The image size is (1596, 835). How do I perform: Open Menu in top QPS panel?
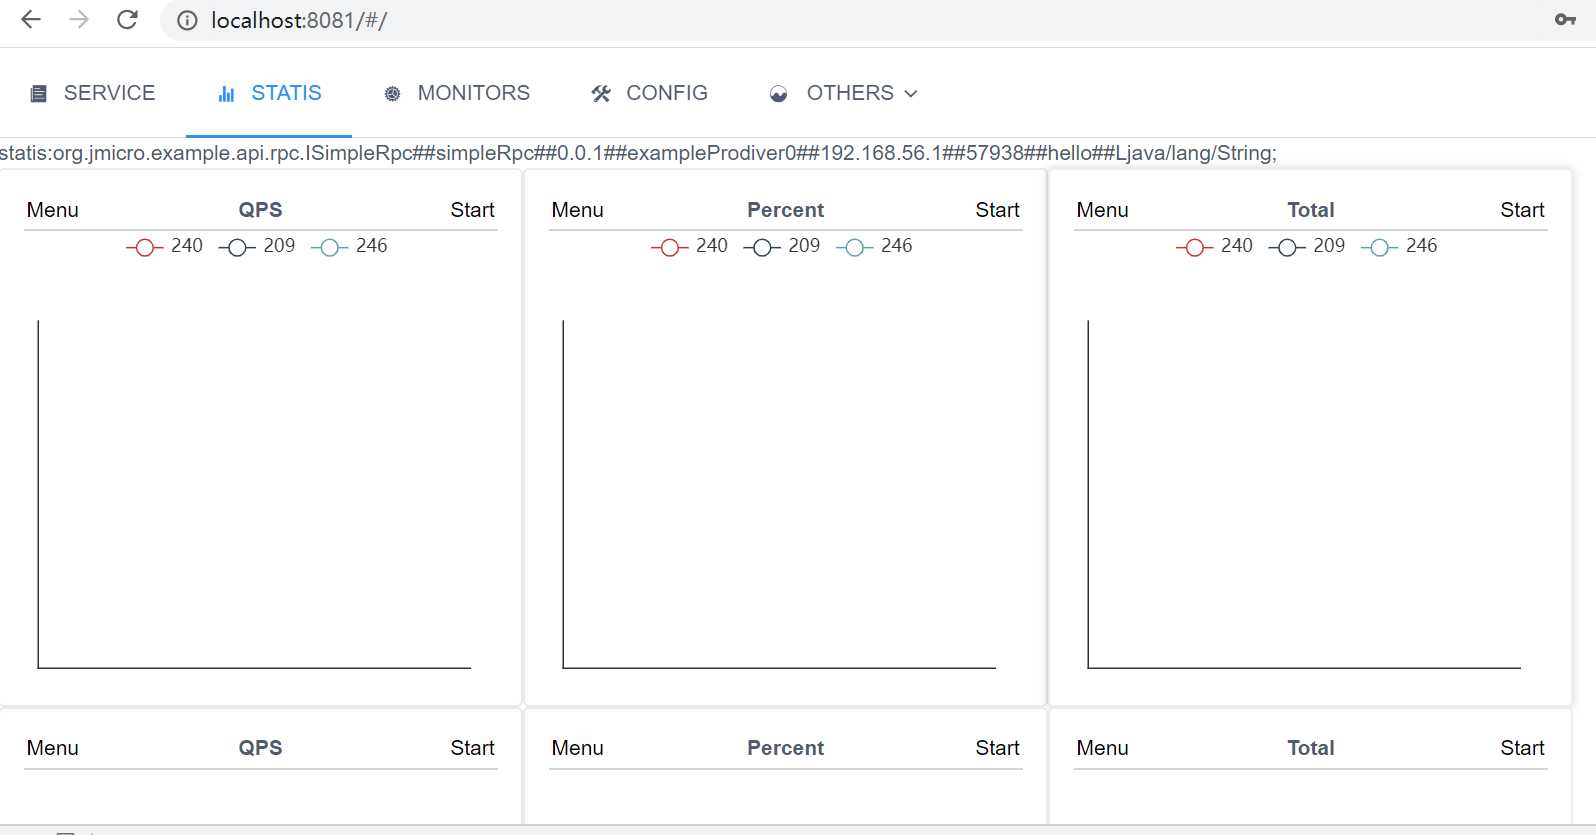point(53,210)
